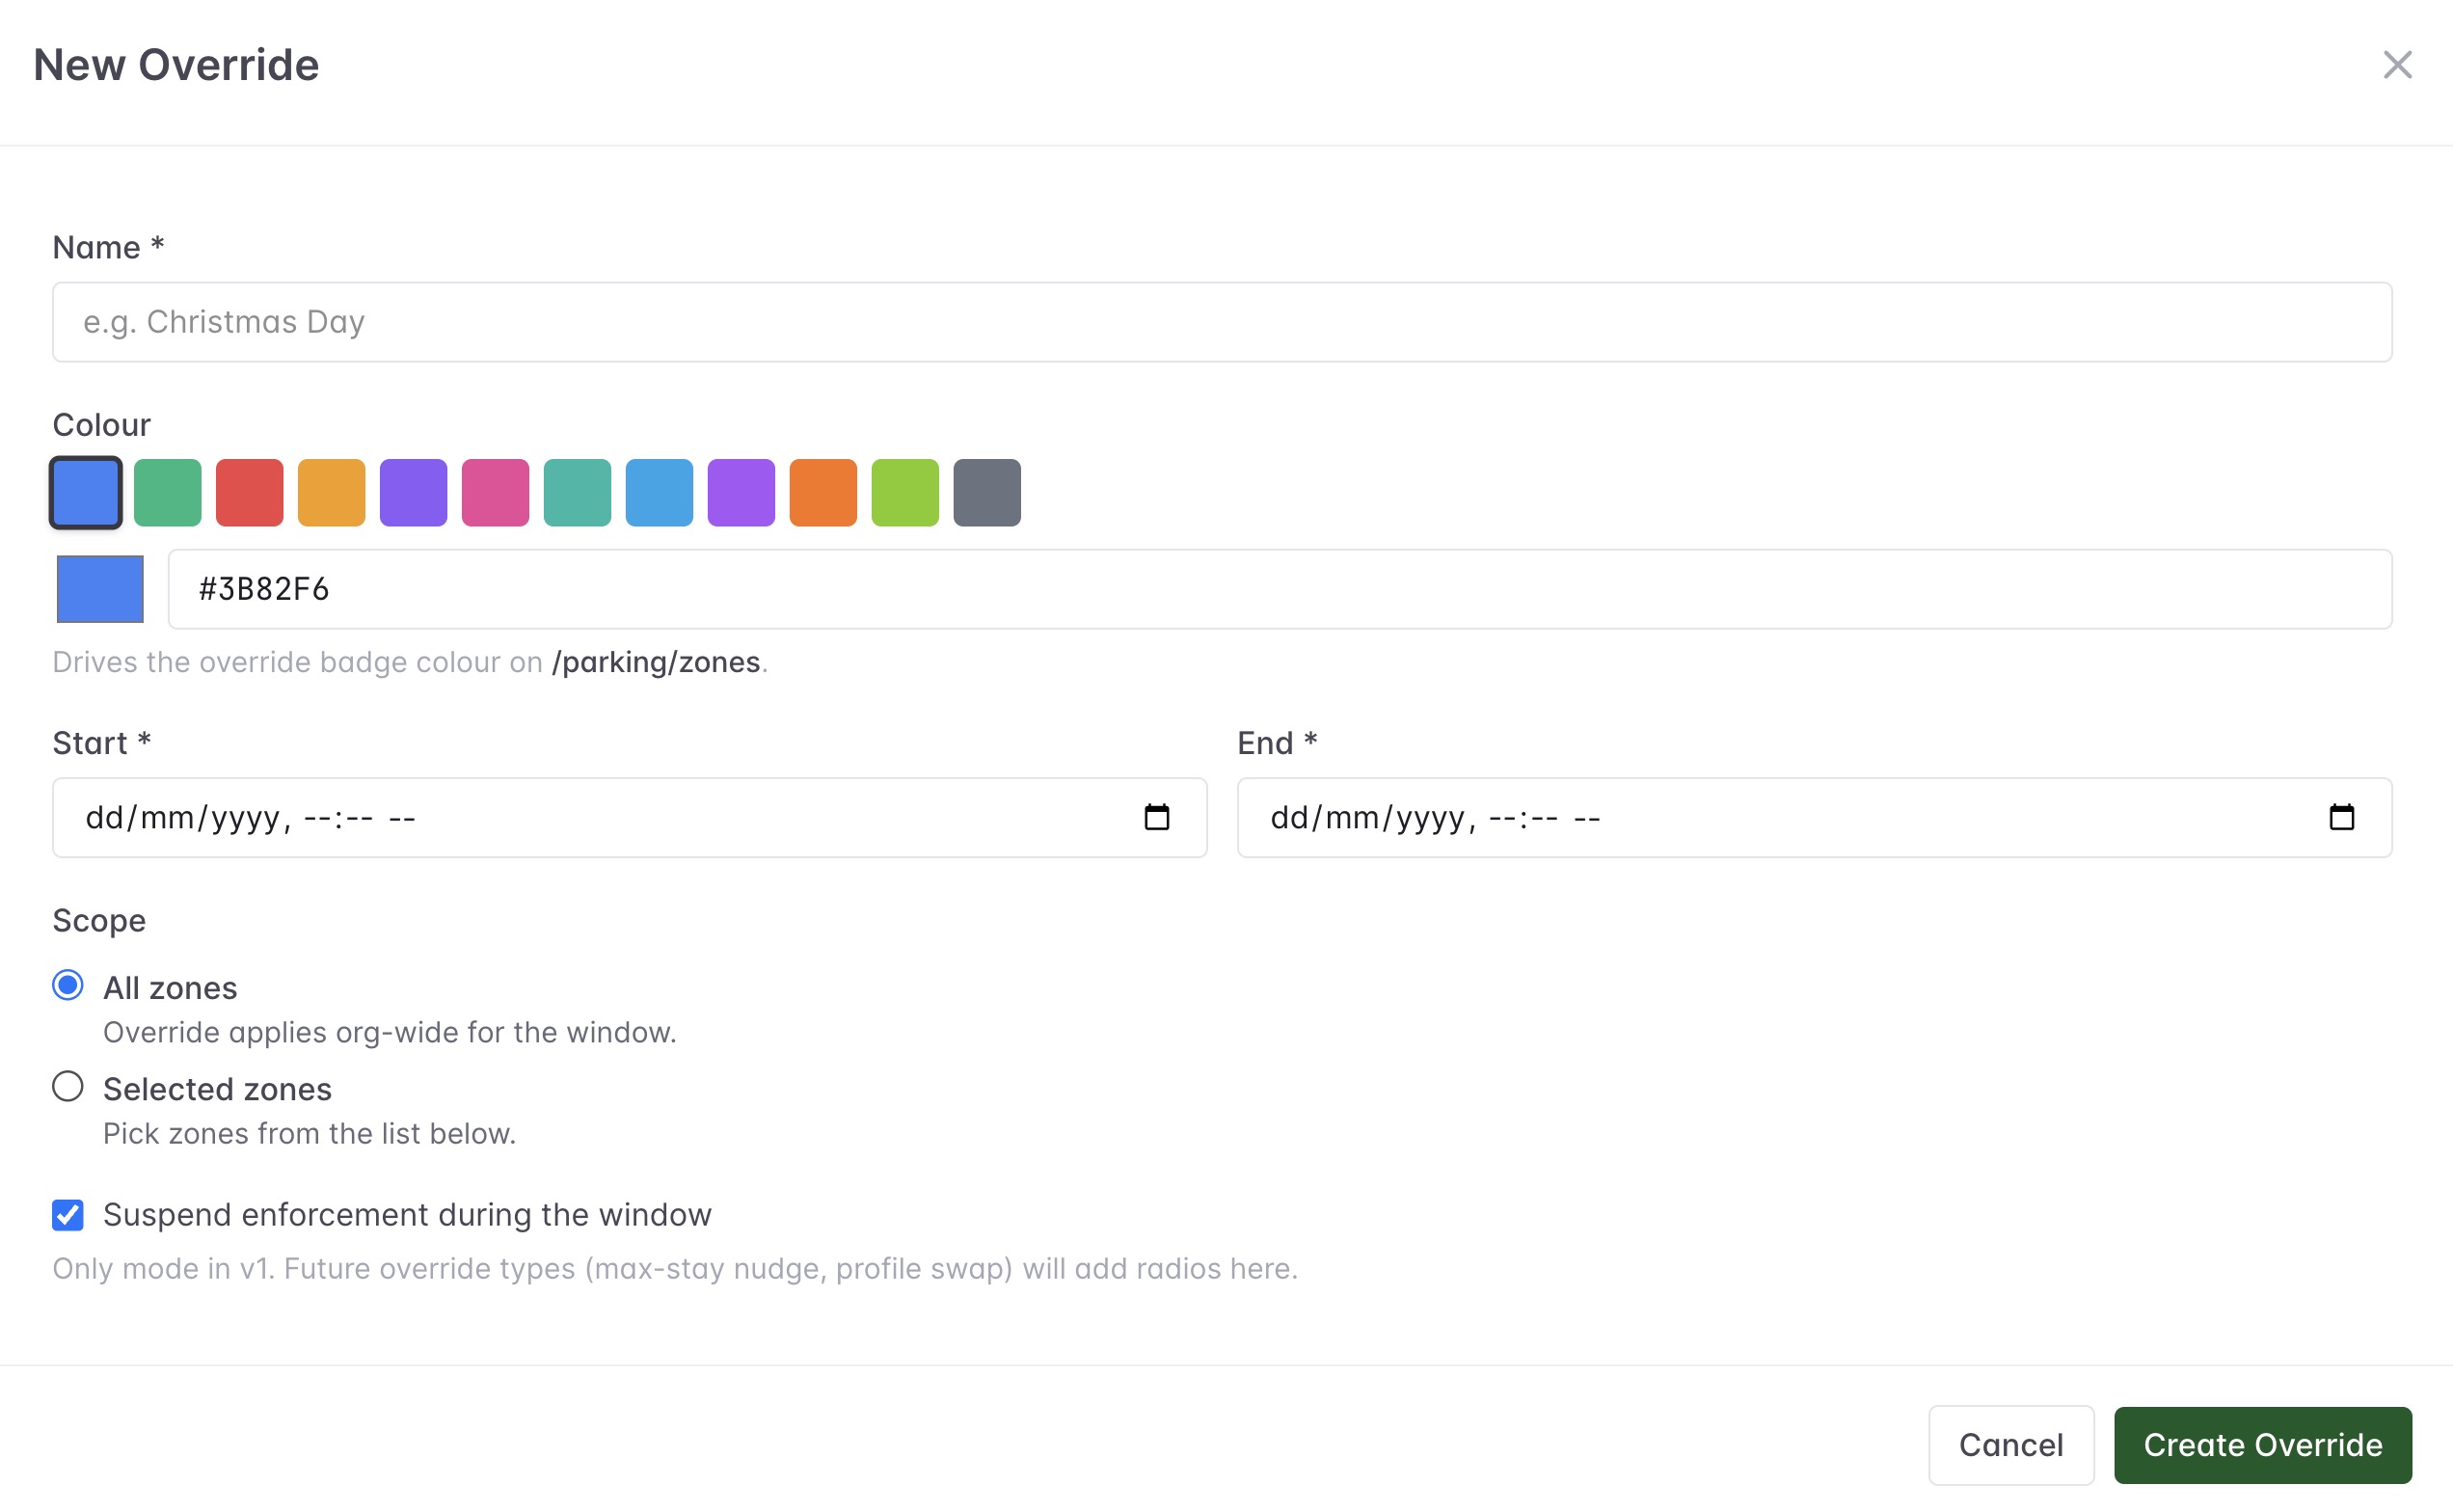Focus the Name text field
The width and height of the screenshot is (2453, 1512).
click(x=1222, y=322)
